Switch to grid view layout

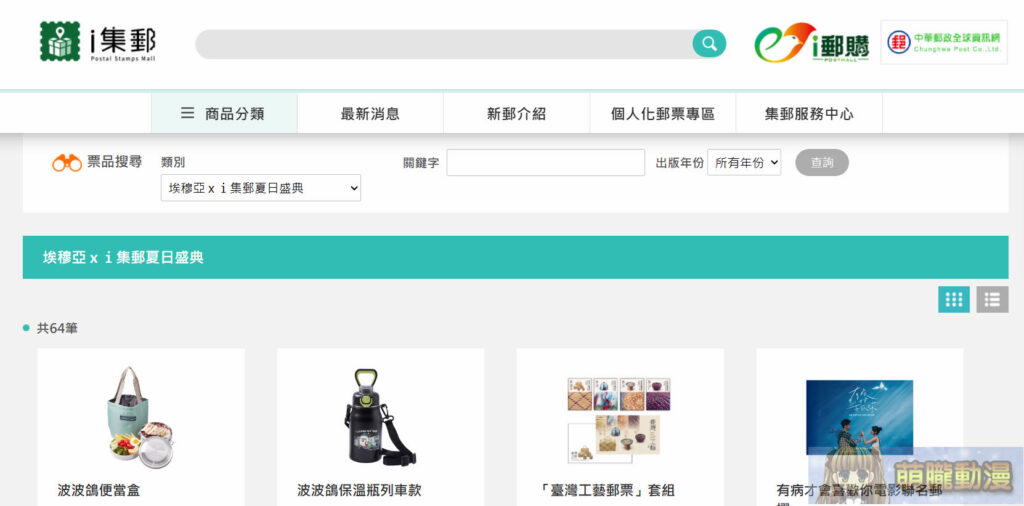tap(953, 299)
